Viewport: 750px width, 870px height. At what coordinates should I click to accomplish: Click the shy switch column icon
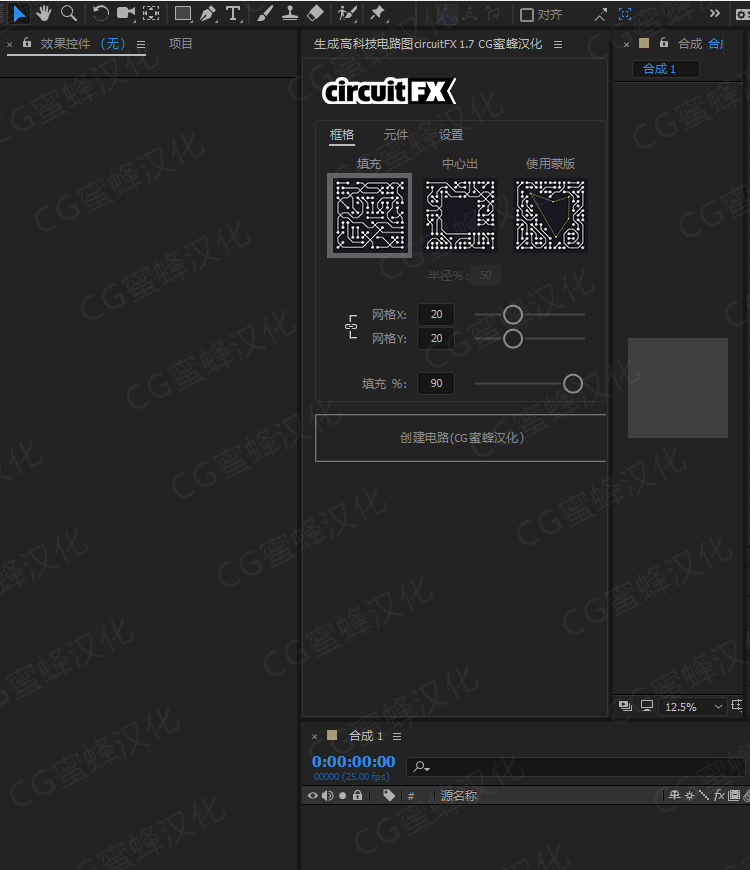[x=675, y=796]
